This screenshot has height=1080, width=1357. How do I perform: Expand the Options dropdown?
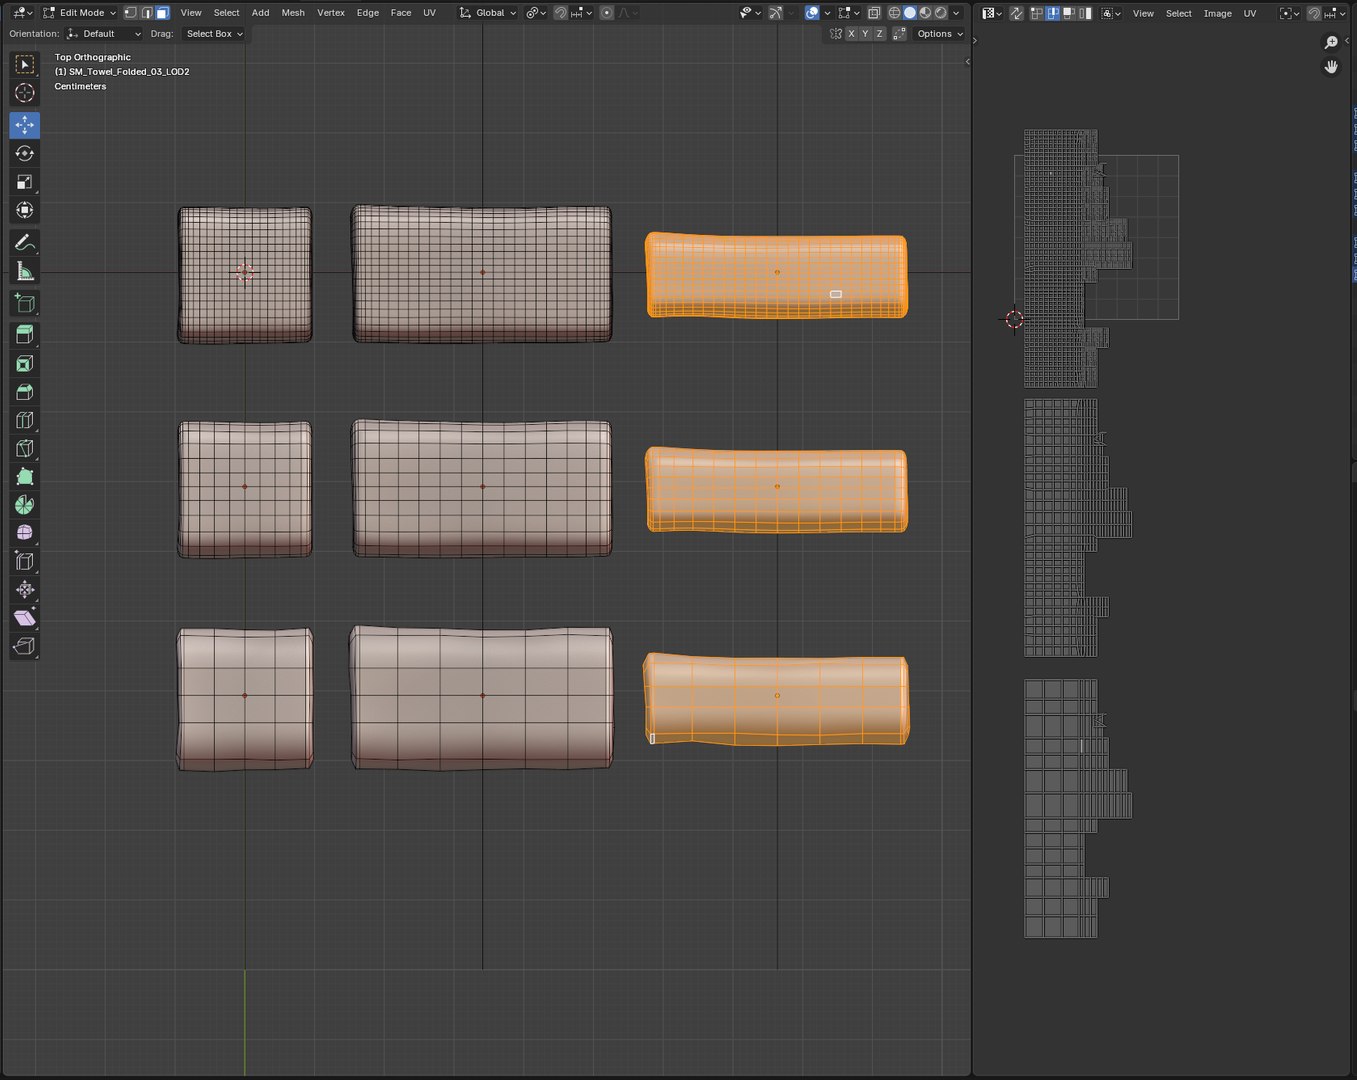click(x=940, y=34)
